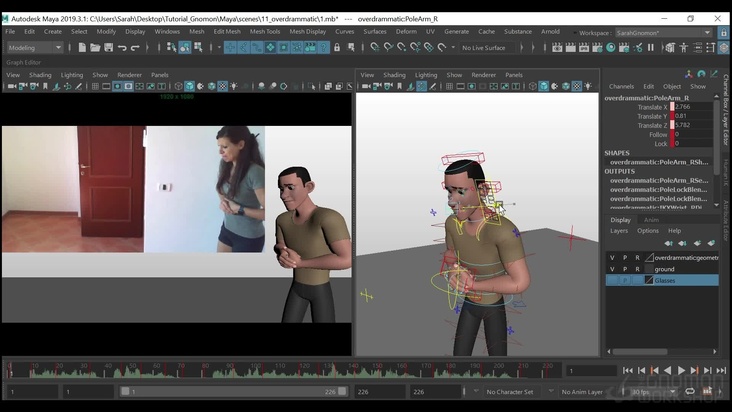Create layer from selected objects icon
The image size is (732, 412).
[x=711, y=243]
